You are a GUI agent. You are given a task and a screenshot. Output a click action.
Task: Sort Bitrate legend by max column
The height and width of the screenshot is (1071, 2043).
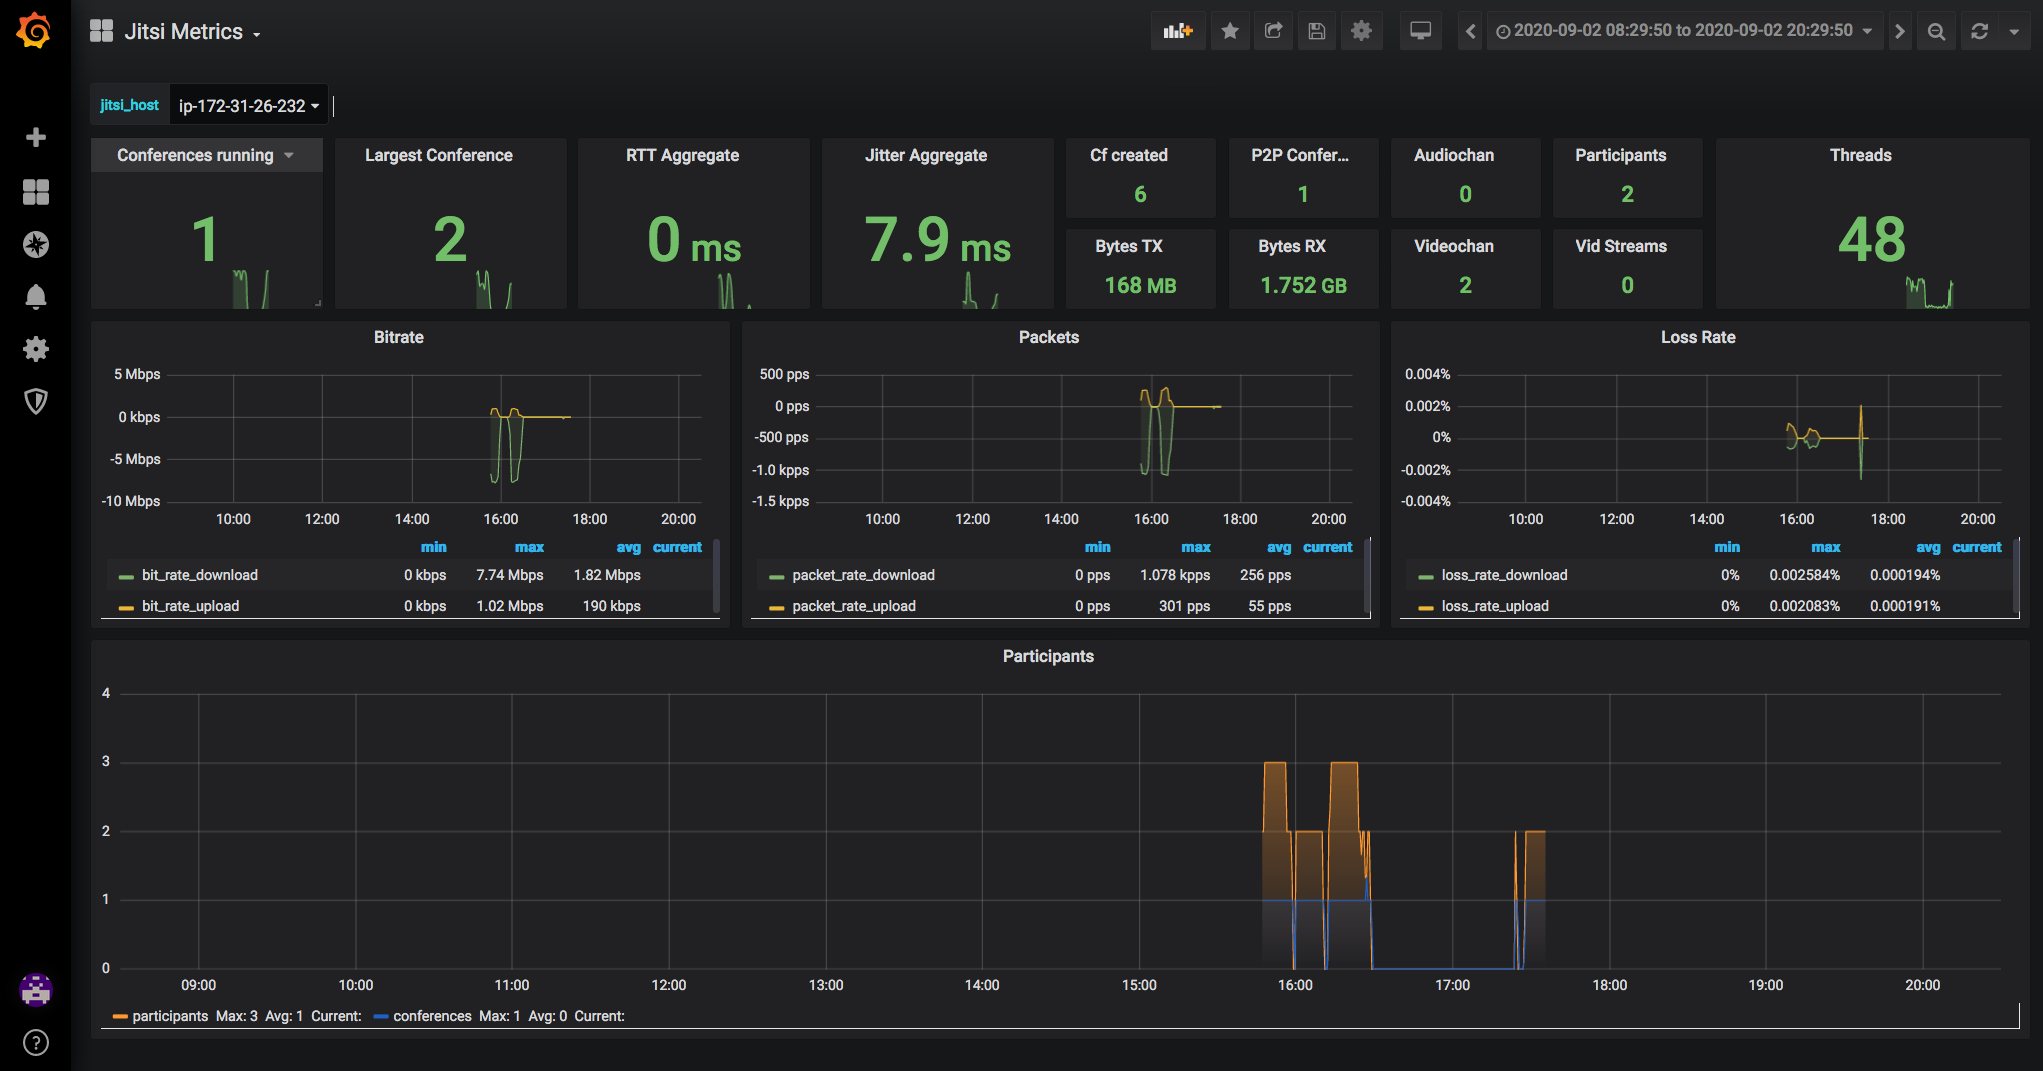coord(529,547)
